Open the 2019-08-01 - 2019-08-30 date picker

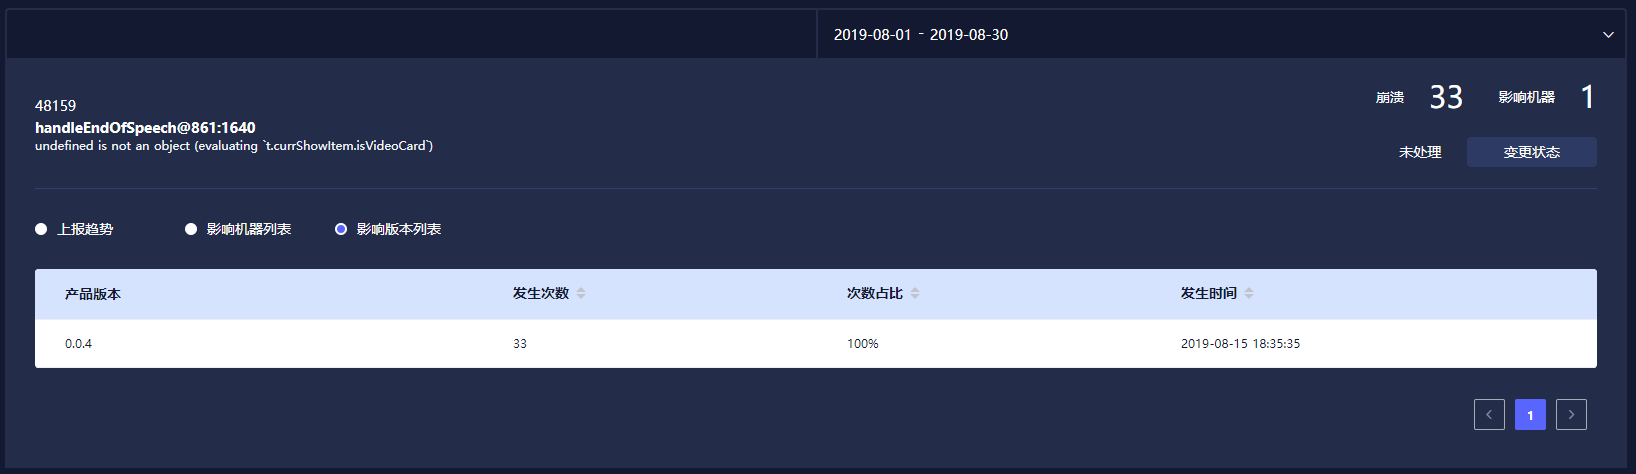921,35
